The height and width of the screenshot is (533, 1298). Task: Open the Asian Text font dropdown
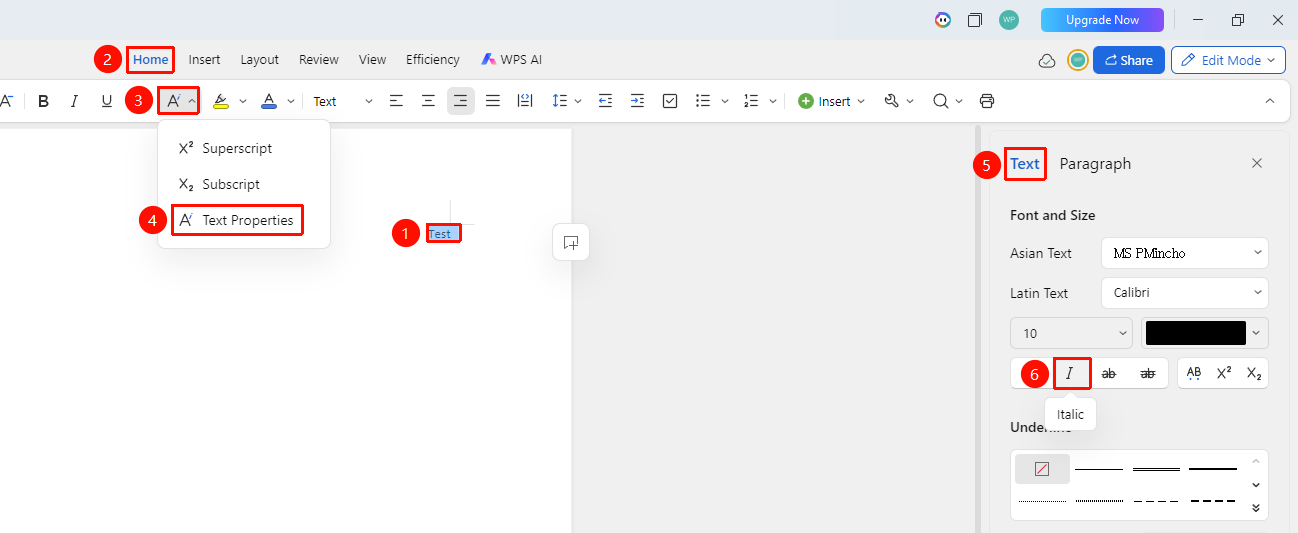click(1185, 253)
